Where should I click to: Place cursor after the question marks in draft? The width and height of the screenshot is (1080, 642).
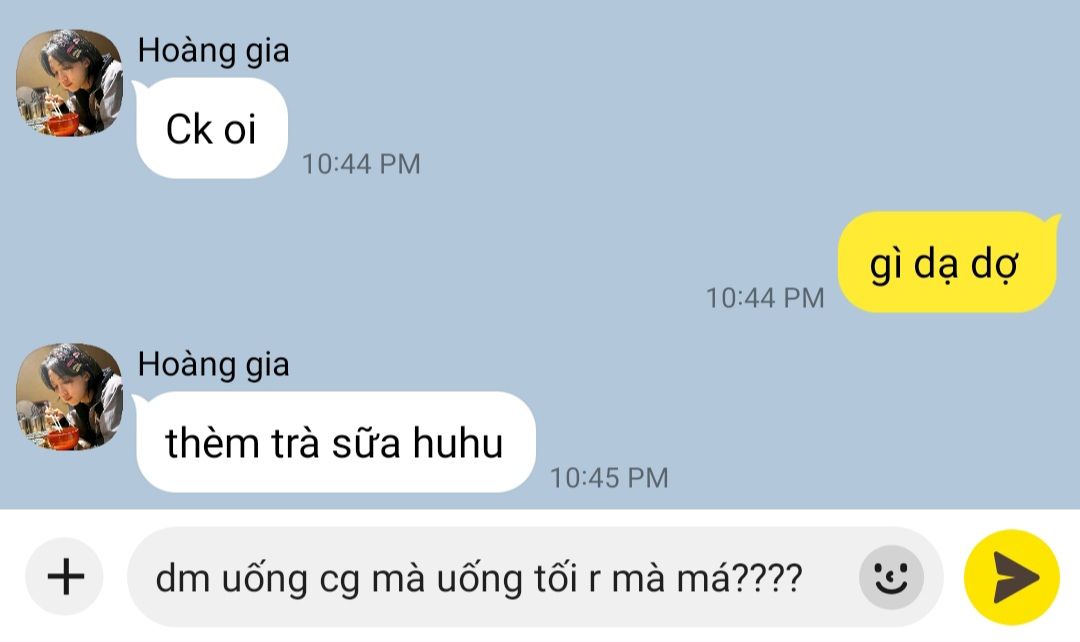pos(804,577)
